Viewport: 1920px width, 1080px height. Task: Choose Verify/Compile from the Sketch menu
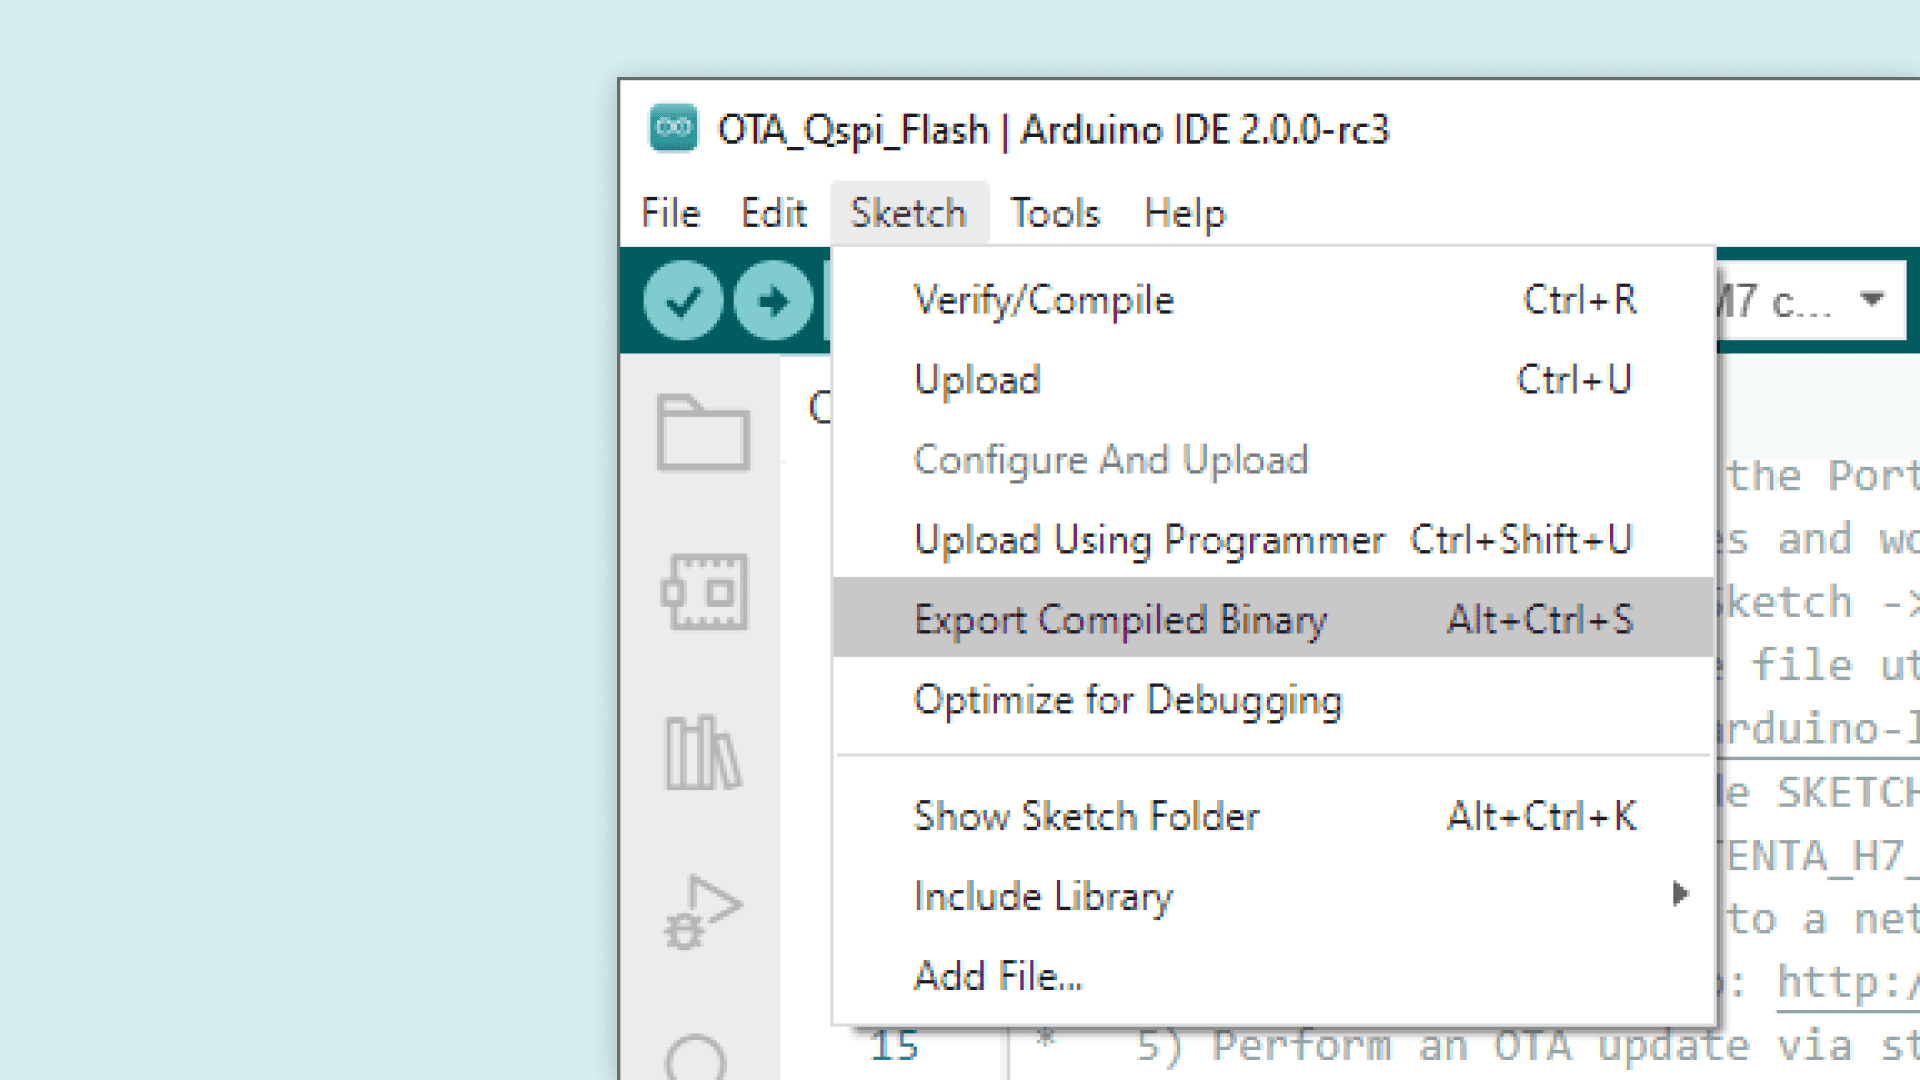(1043, 300)
